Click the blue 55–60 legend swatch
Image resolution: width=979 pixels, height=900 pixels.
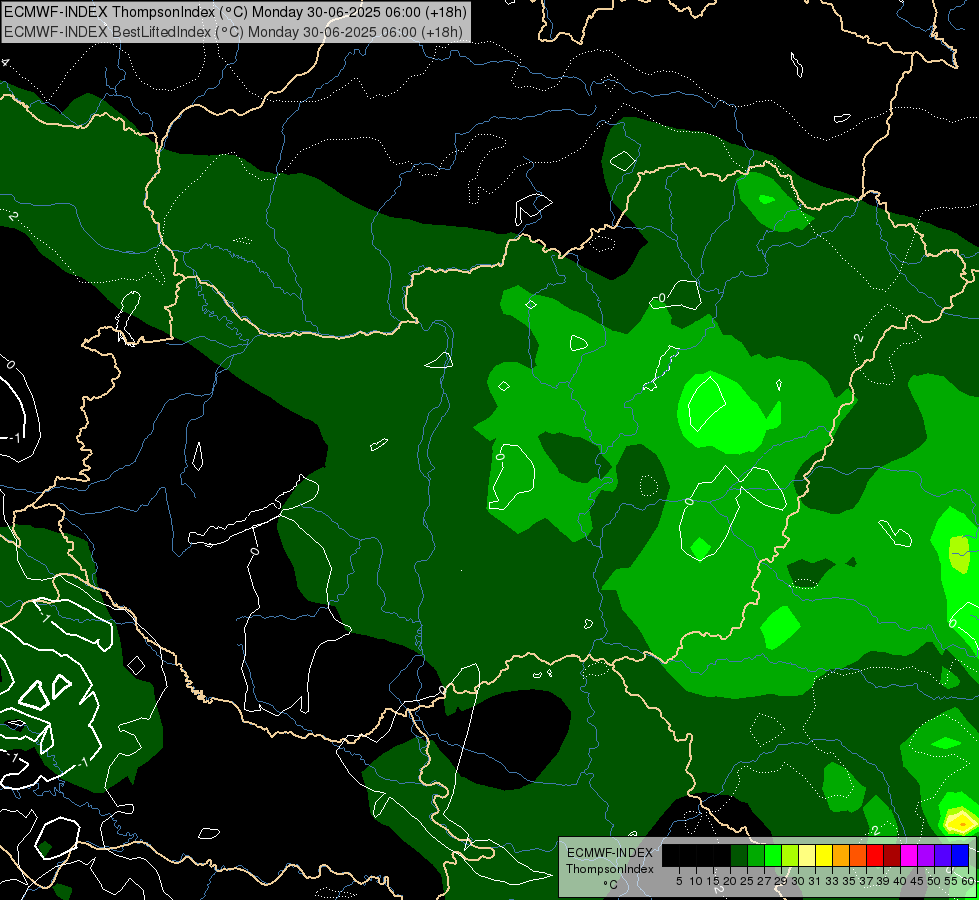(x=960, y=855)
